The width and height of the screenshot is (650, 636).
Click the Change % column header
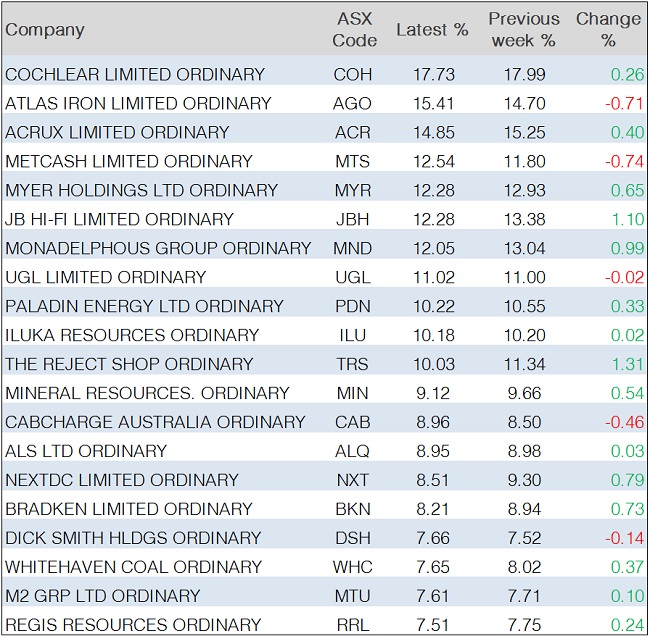tap(608, 30)
